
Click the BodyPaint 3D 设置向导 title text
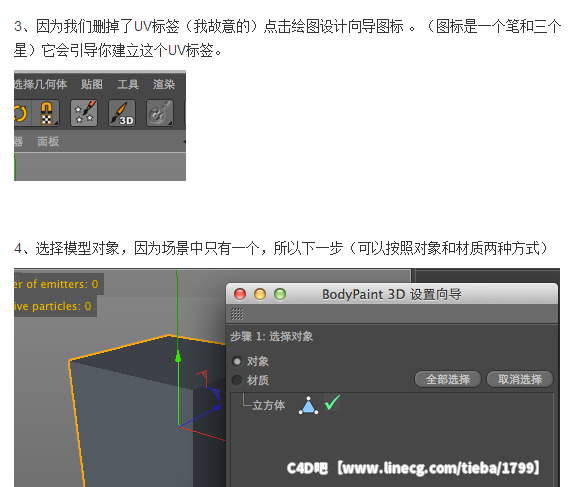(x=391, y=294)
